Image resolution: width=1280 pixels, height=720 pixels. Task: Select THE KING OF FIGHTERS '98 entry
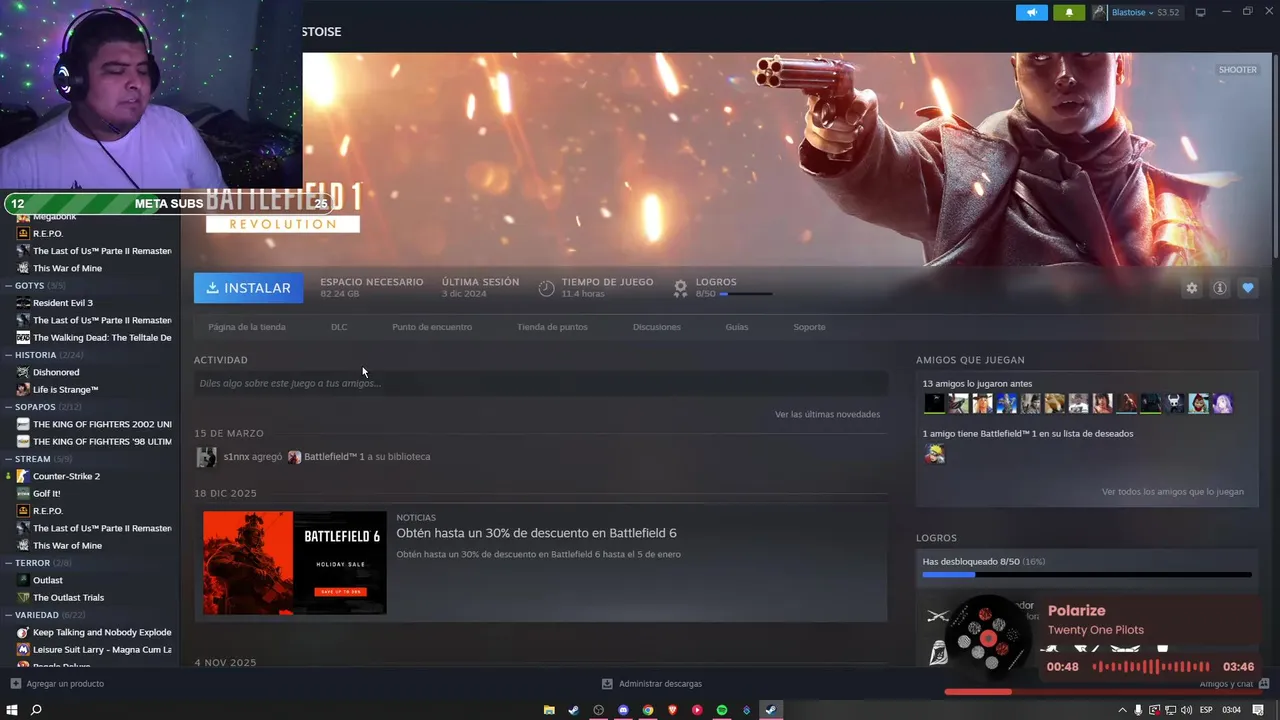(102, 441)
